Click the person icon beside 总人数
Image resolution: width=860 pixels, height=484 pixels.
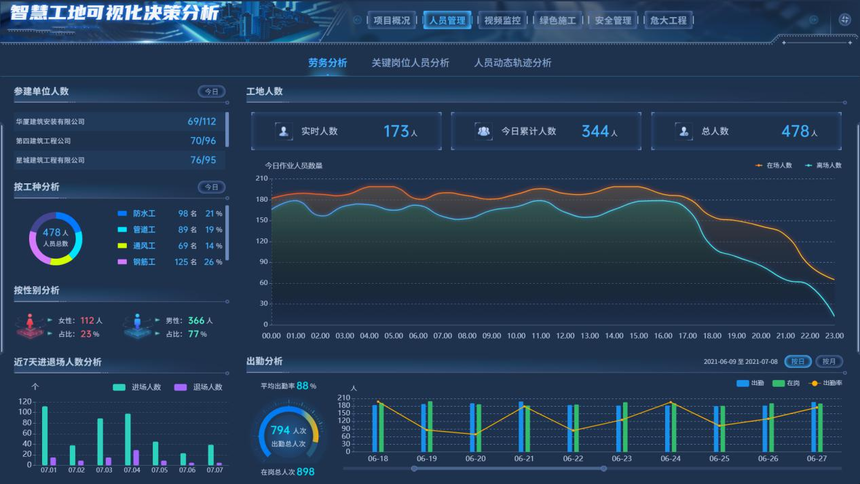[x=683, y=131]
